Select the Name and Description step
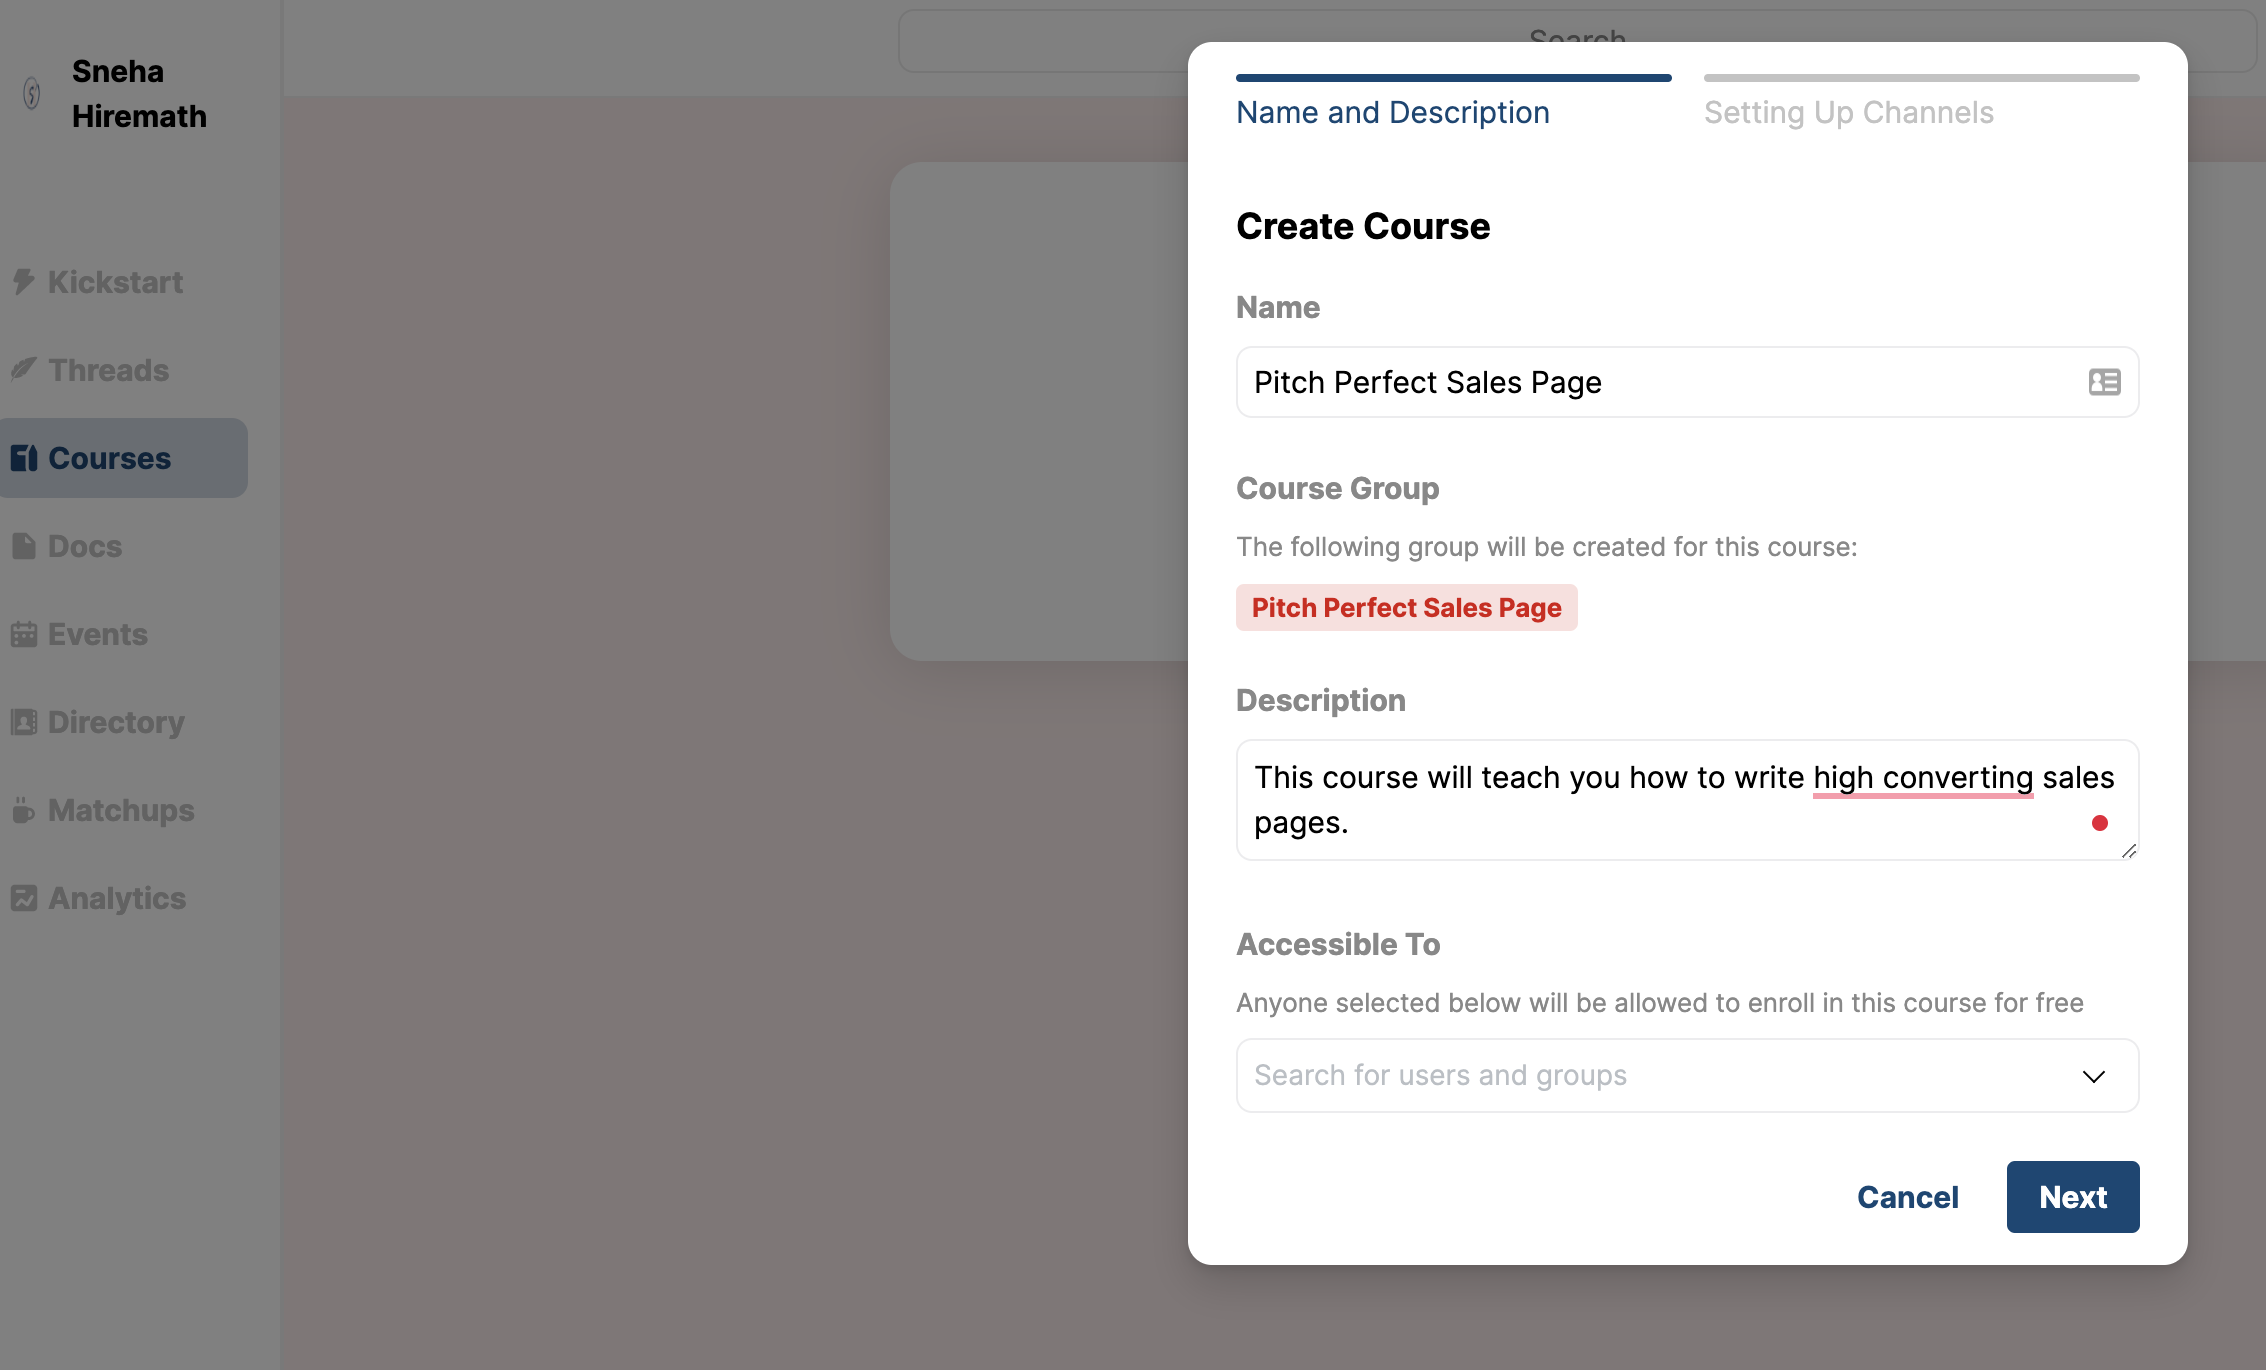 click(1392, 113)
